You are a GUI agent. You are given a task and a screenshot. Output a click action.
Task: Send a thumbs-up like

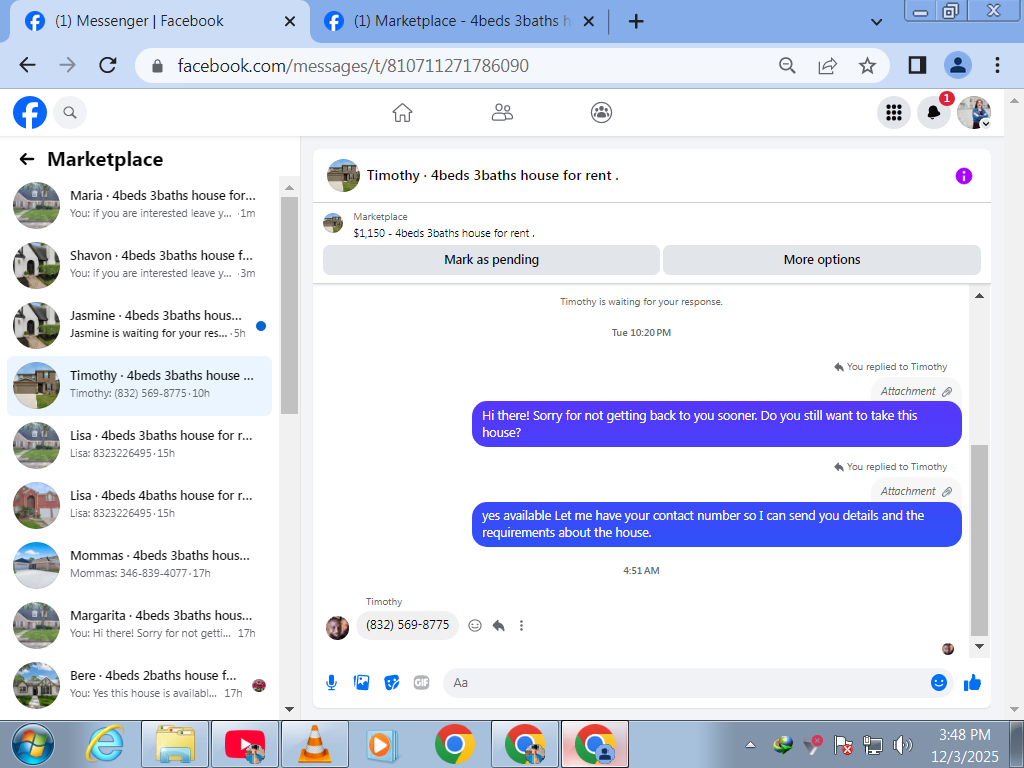972,683
